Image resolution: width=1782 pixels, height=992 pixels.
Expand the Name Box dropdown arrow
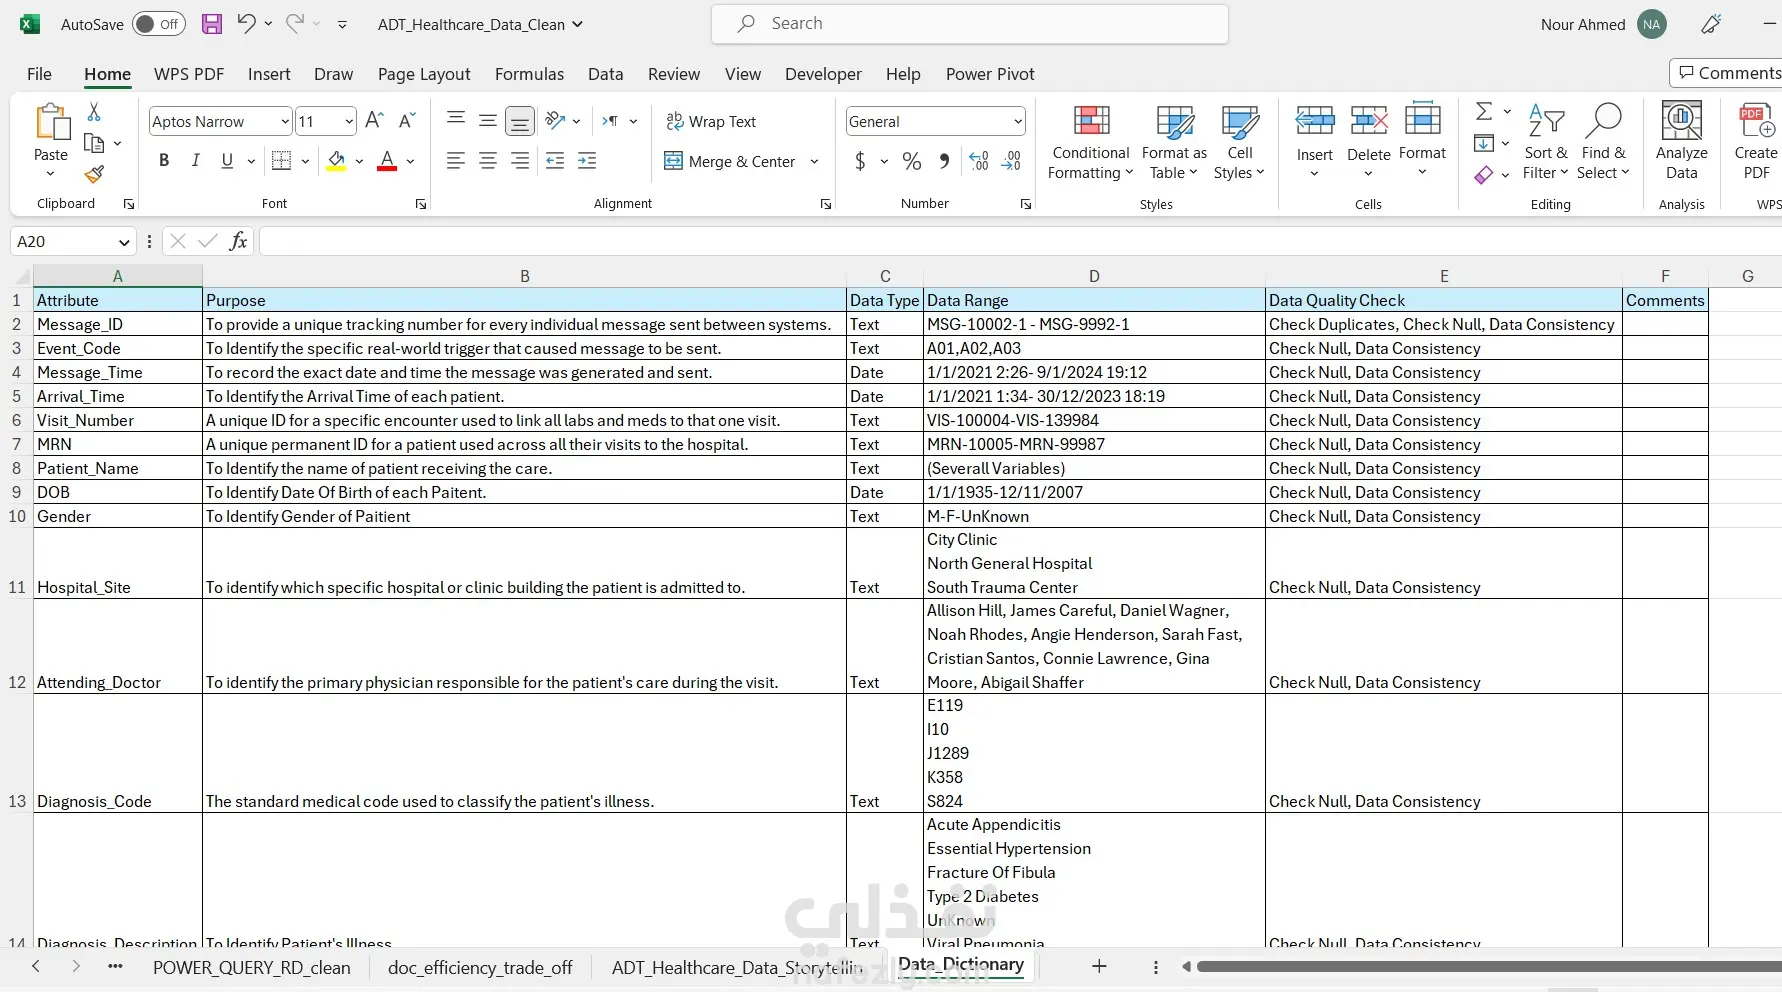[x=124, y=242]
